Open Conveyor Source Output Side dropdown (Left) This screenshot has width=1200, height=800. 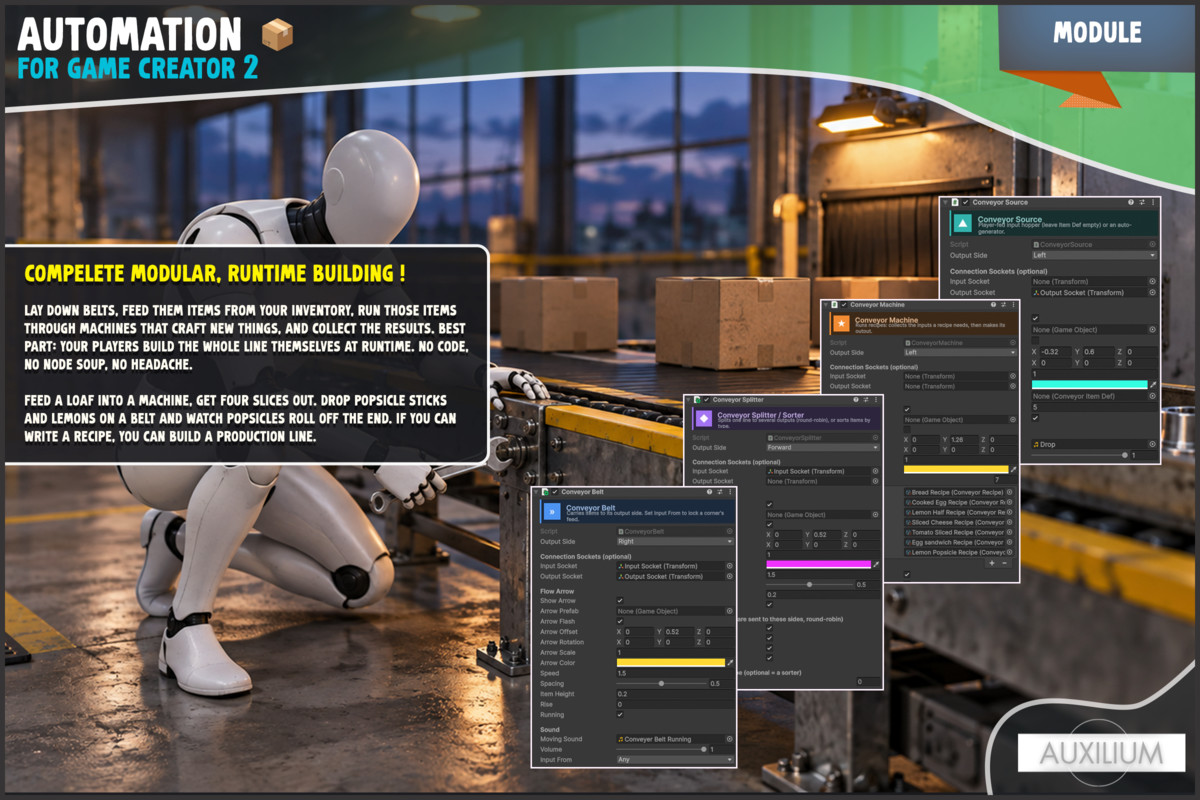tap(1094, 255)
